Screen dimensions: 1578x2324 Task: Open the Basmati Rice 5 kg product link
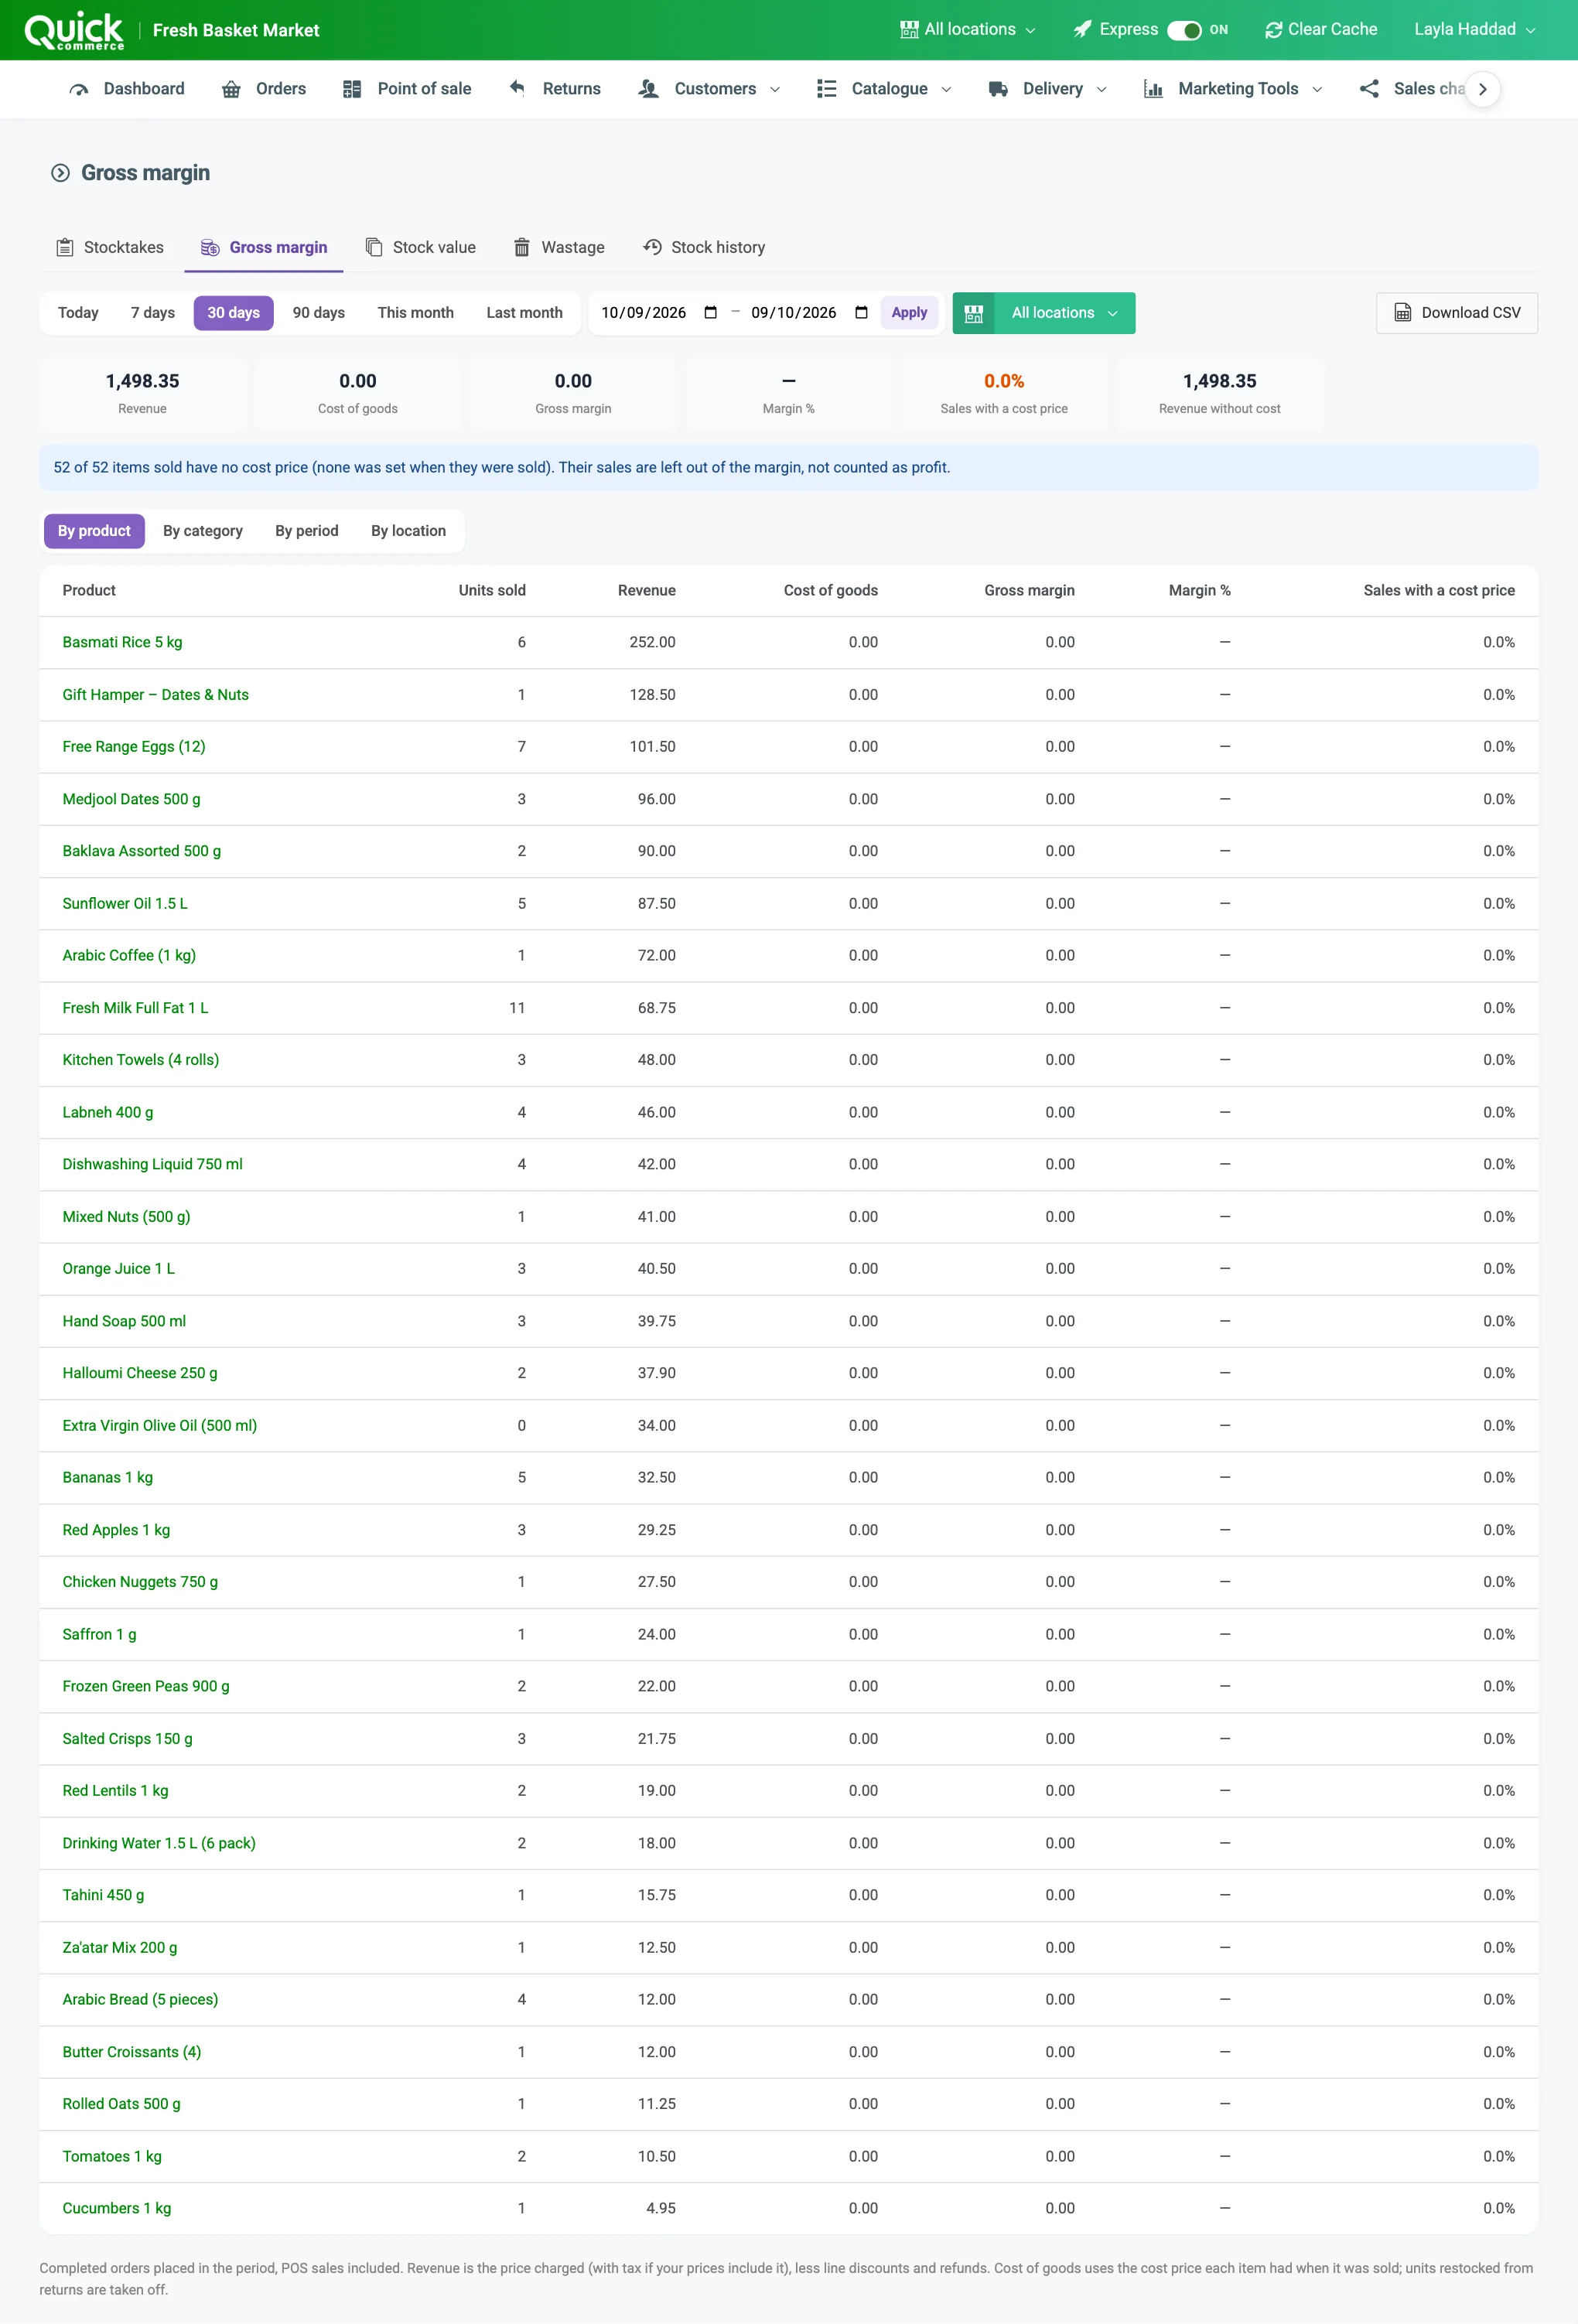click(x=122, y=643)
